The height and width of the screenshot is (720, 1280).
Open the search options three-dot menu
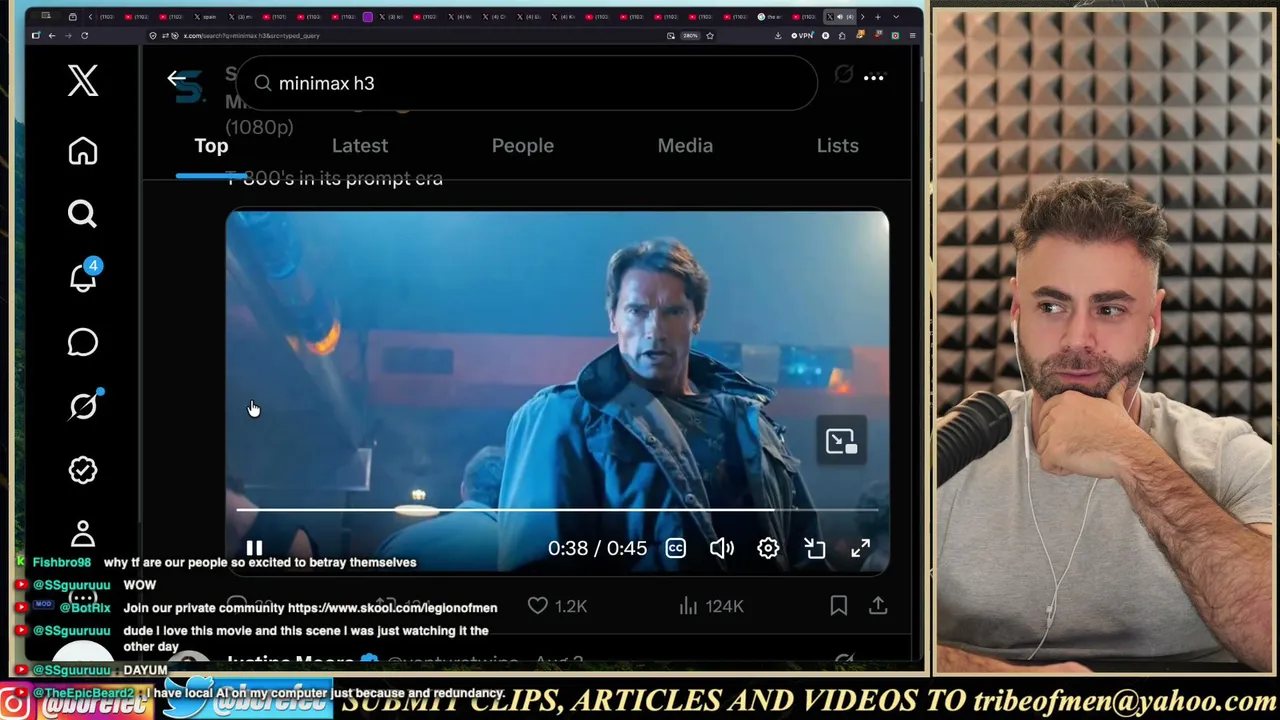click(873, 78)
